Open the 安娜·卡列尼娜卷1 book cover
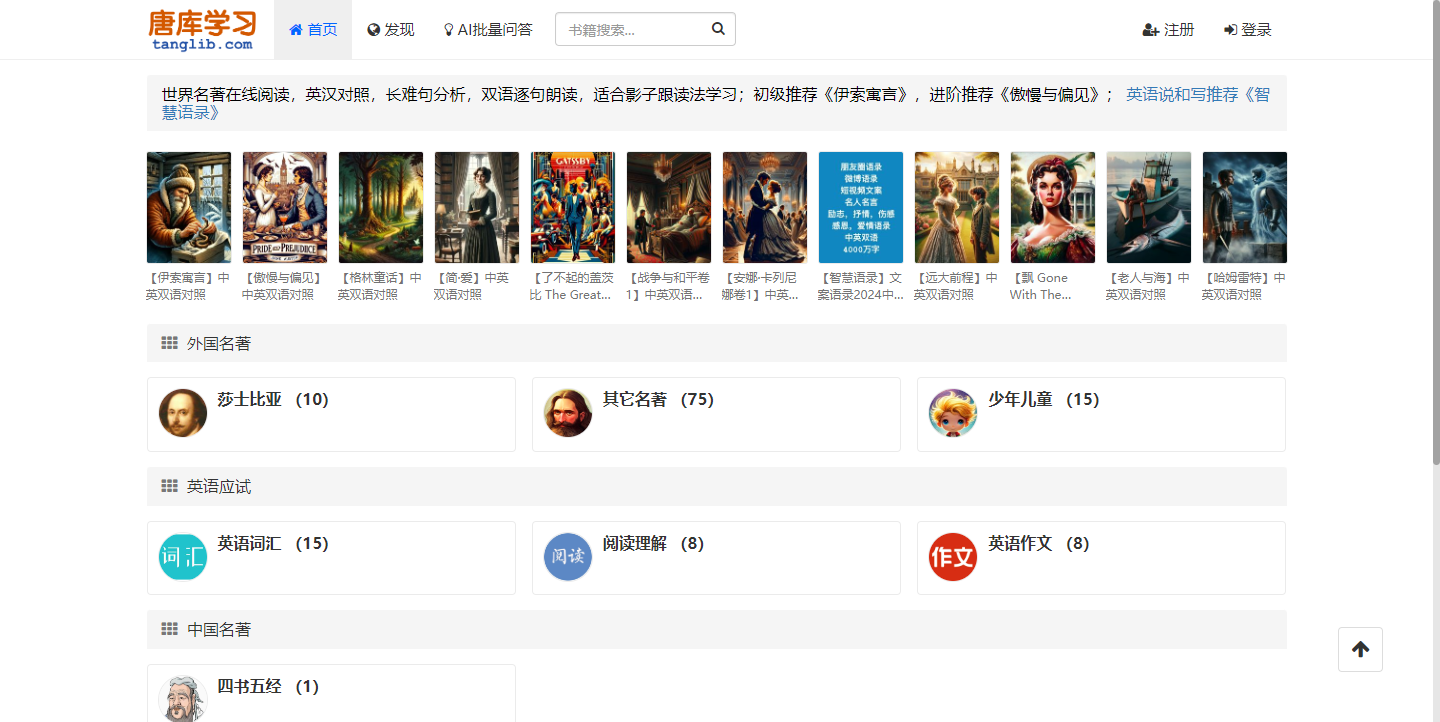1440x722 pixels. pyautogui.click(x=765, y=207)
